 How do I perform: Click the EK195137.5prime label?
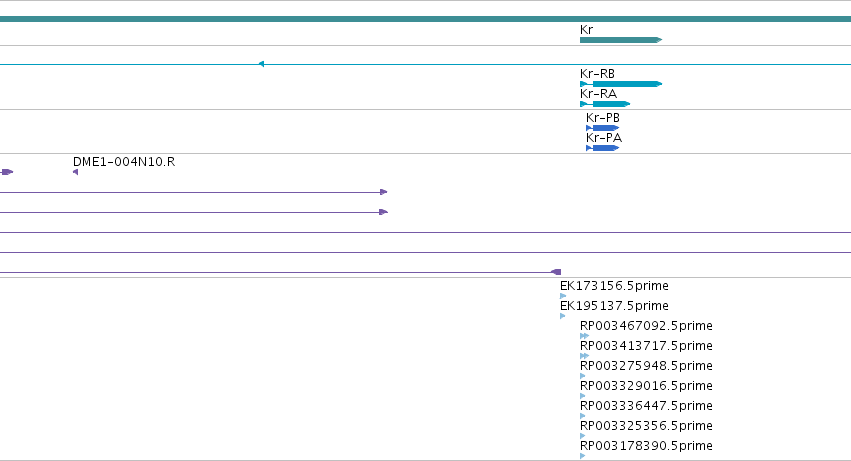click(x=614, y=306)
